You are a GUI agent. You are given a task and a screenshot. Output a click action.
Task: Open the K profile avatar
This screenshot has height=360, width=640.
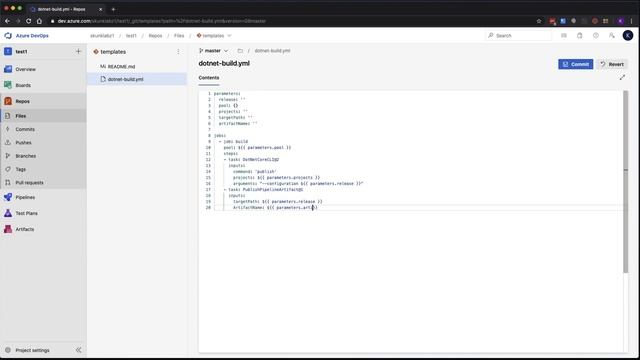(628, 36)
